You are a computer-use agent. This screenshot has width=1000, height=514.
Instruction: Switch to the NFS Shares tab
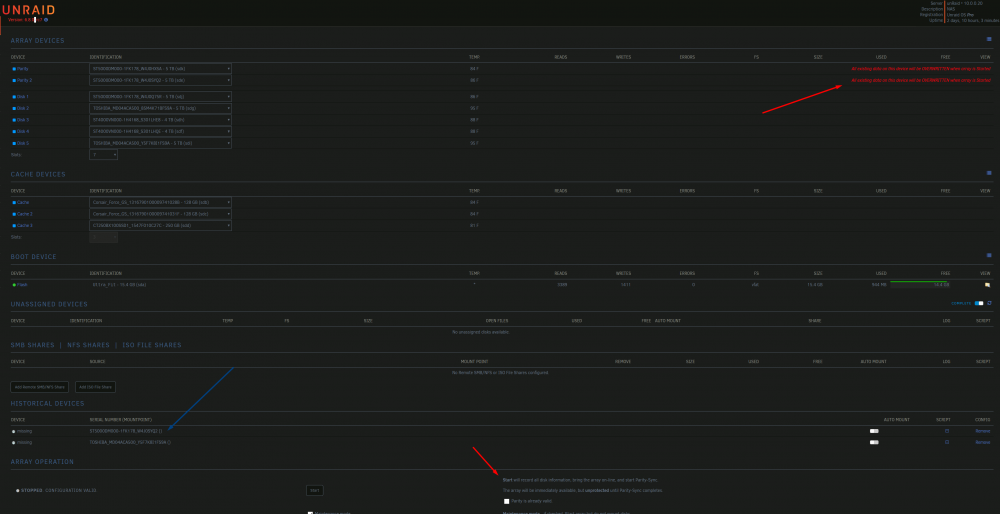88,345
